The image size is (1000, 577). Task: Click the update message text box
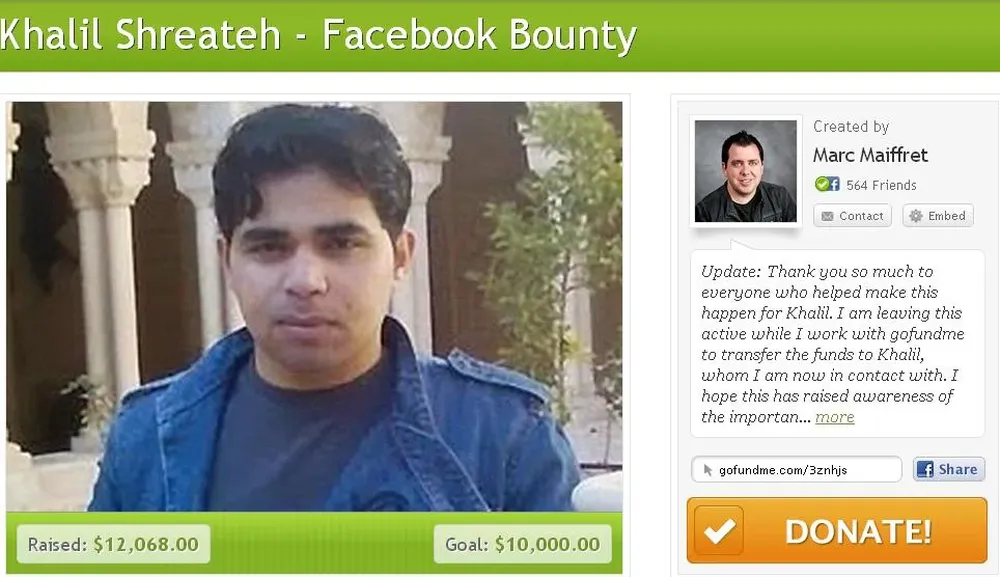coord(837,344)
